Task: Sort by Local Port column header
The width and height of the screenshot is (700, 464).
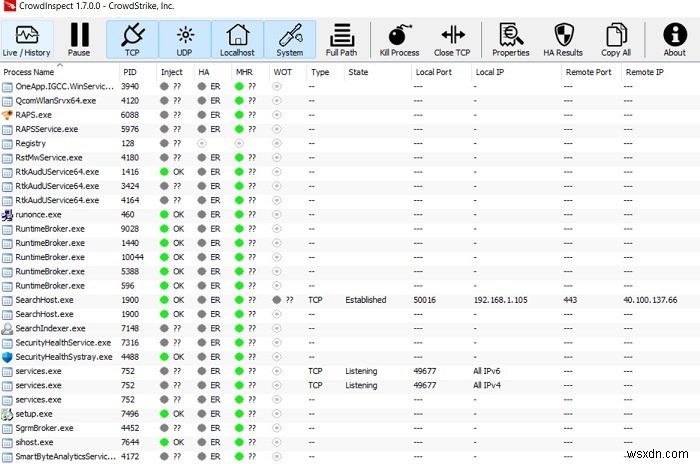Action: [x=442, y=72]
